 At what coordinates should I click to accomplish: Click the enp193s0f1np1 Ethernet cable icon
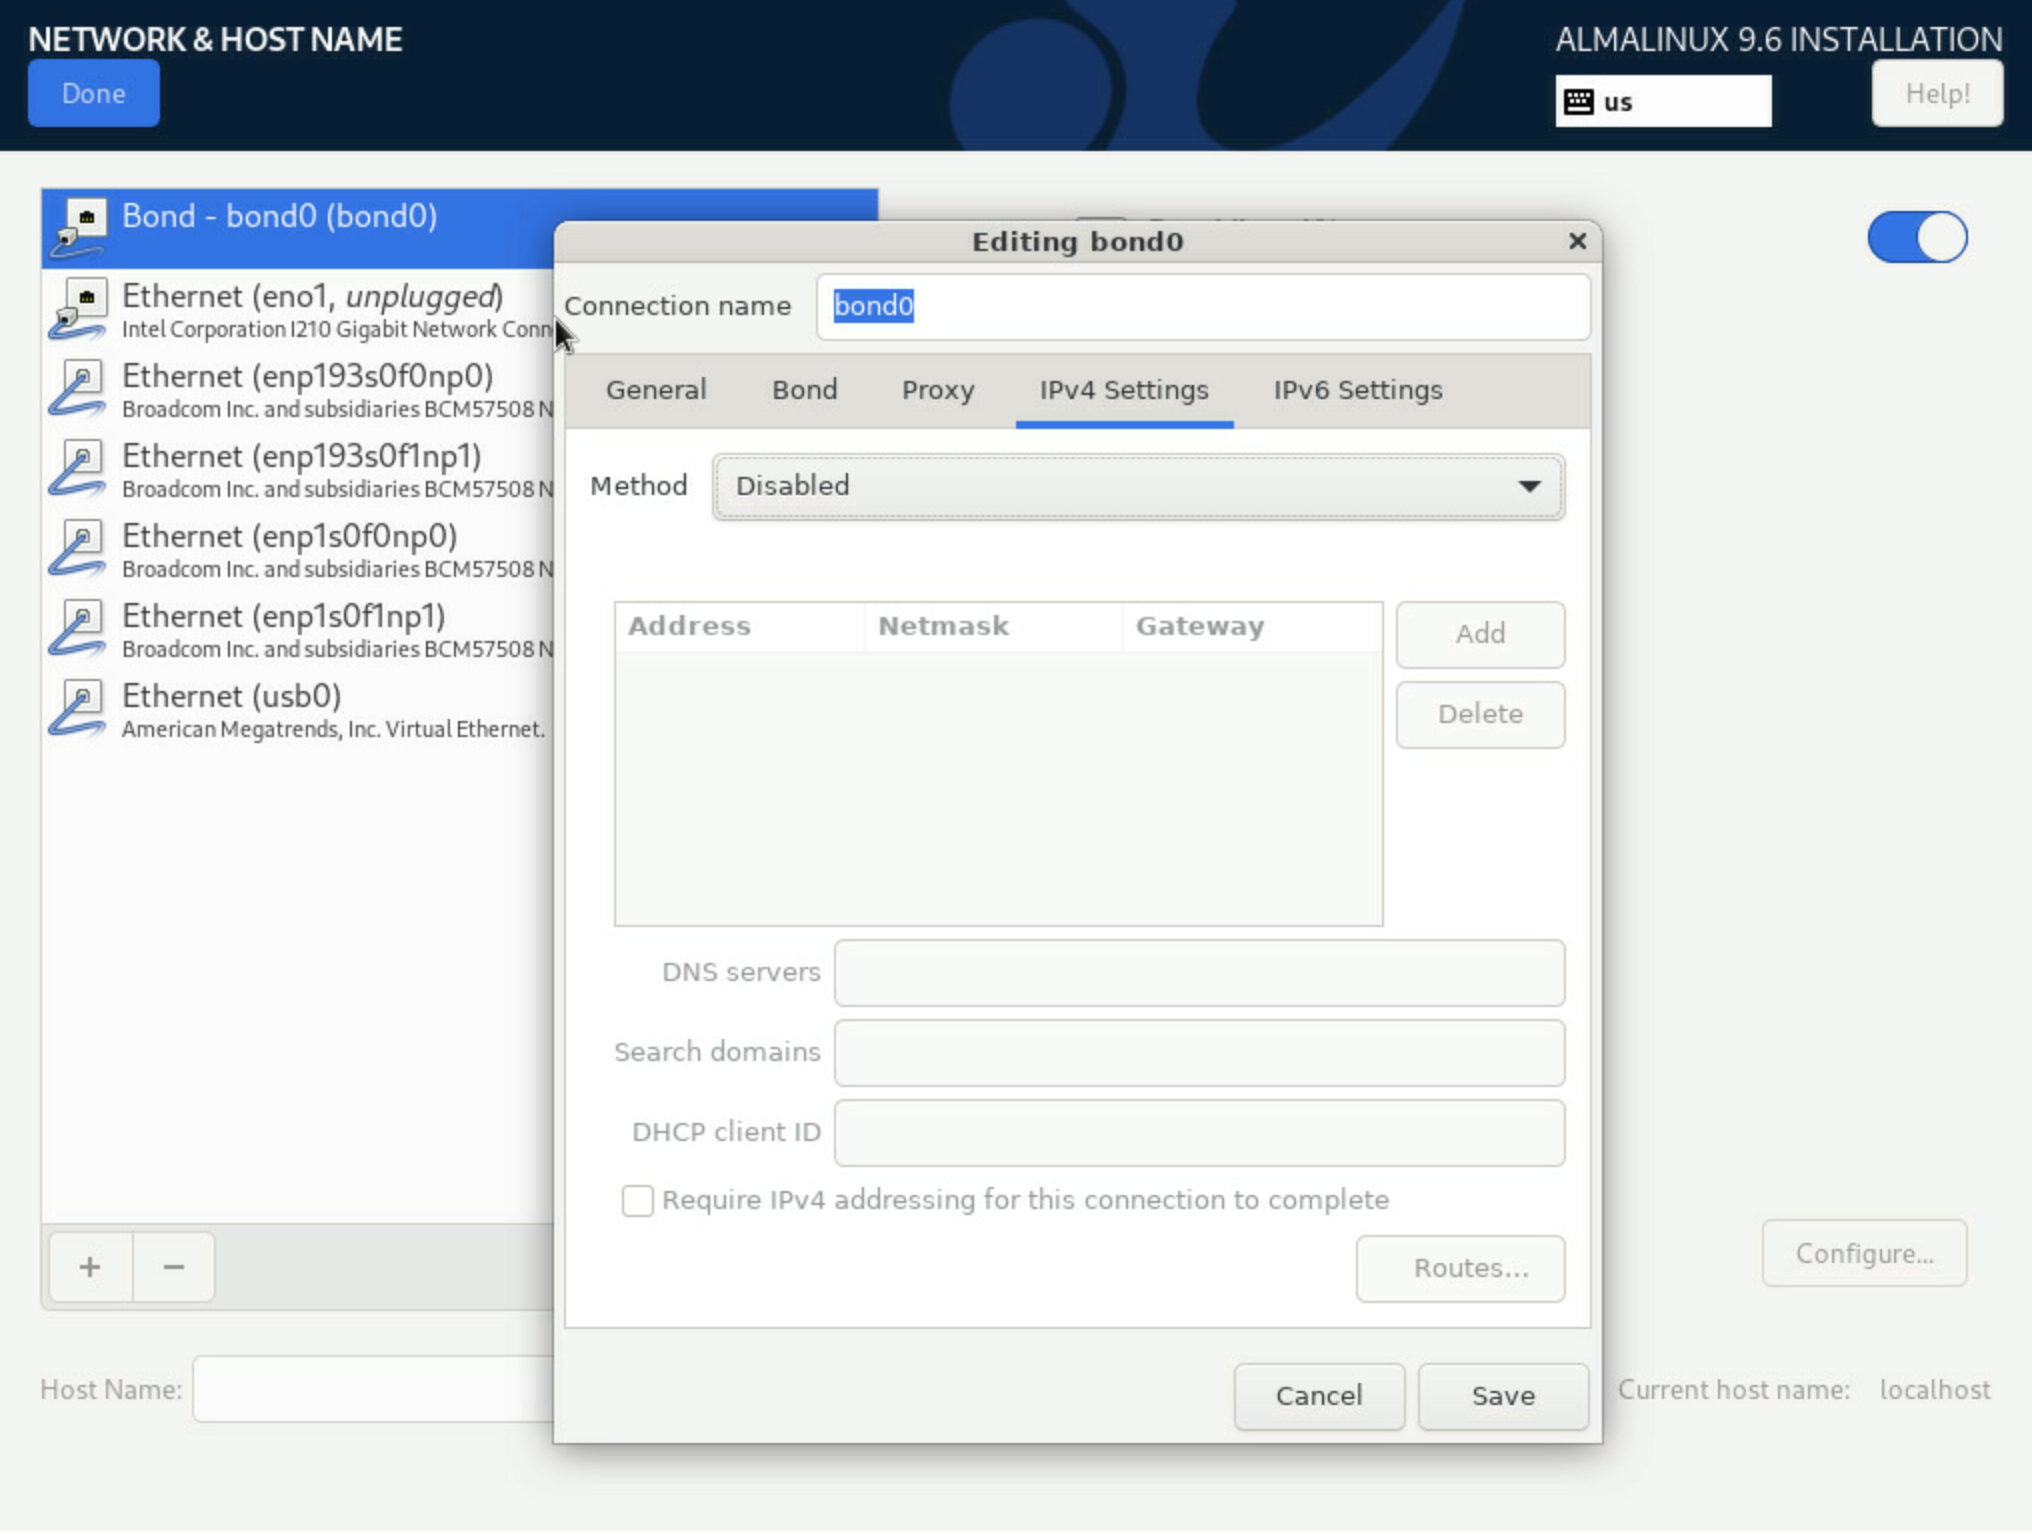[x=78, y=468]
